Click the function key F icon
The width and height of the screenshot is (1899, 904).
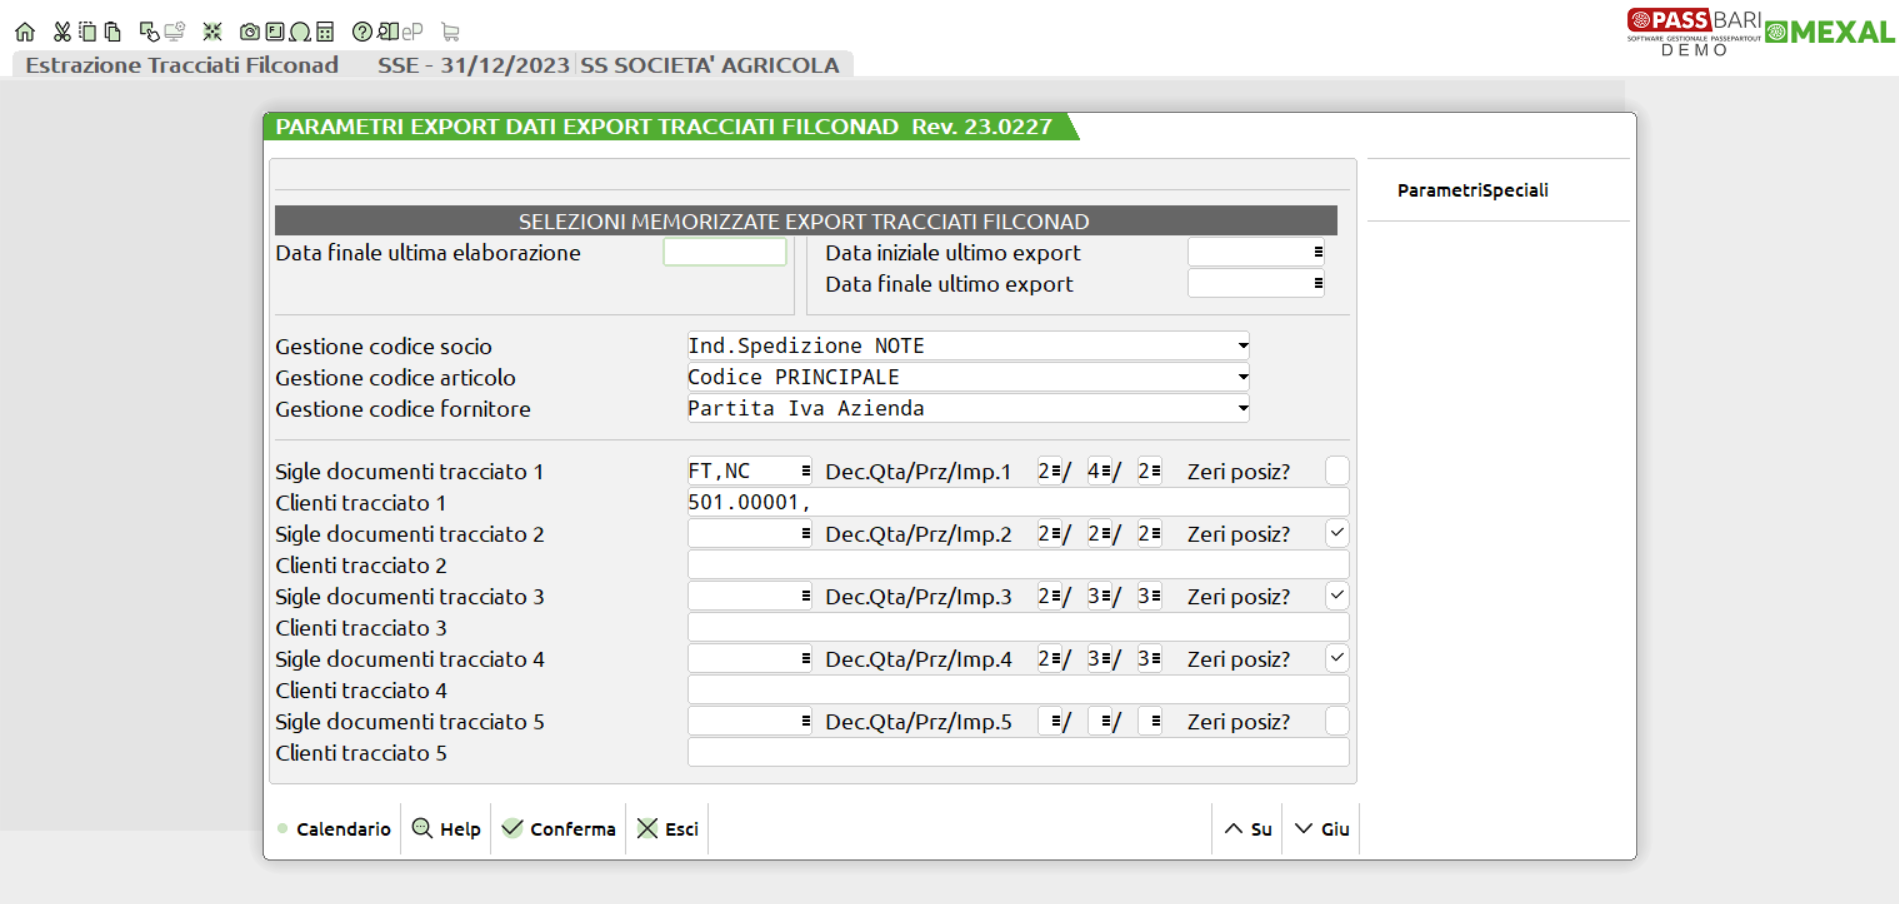(x=275, y=32)
